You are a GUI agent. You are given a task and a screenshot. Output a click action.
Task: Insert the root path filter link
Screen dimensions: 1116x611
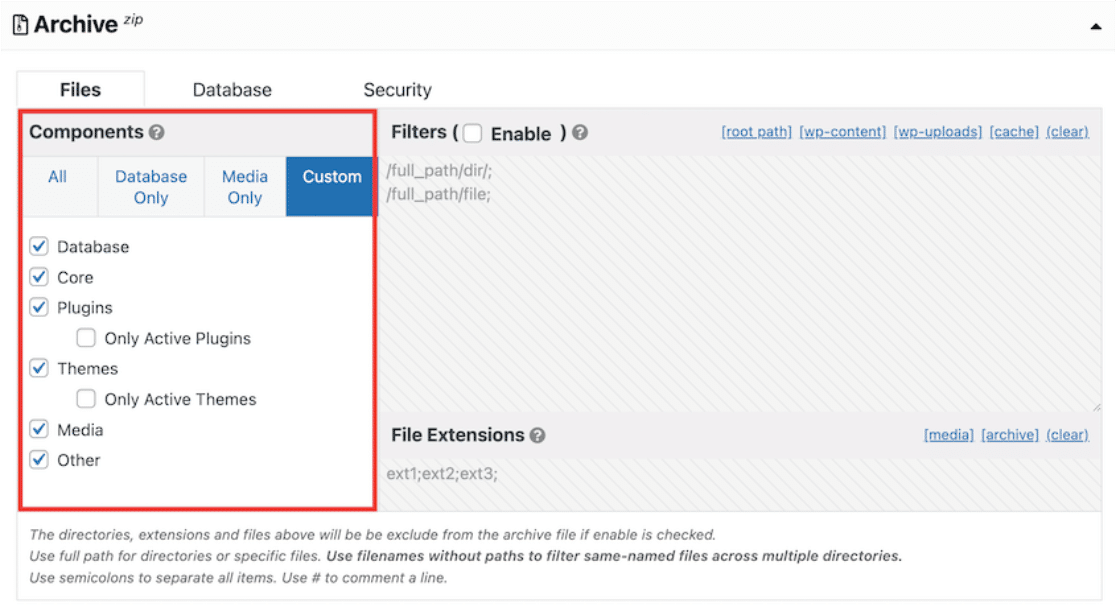pos(756,132)
